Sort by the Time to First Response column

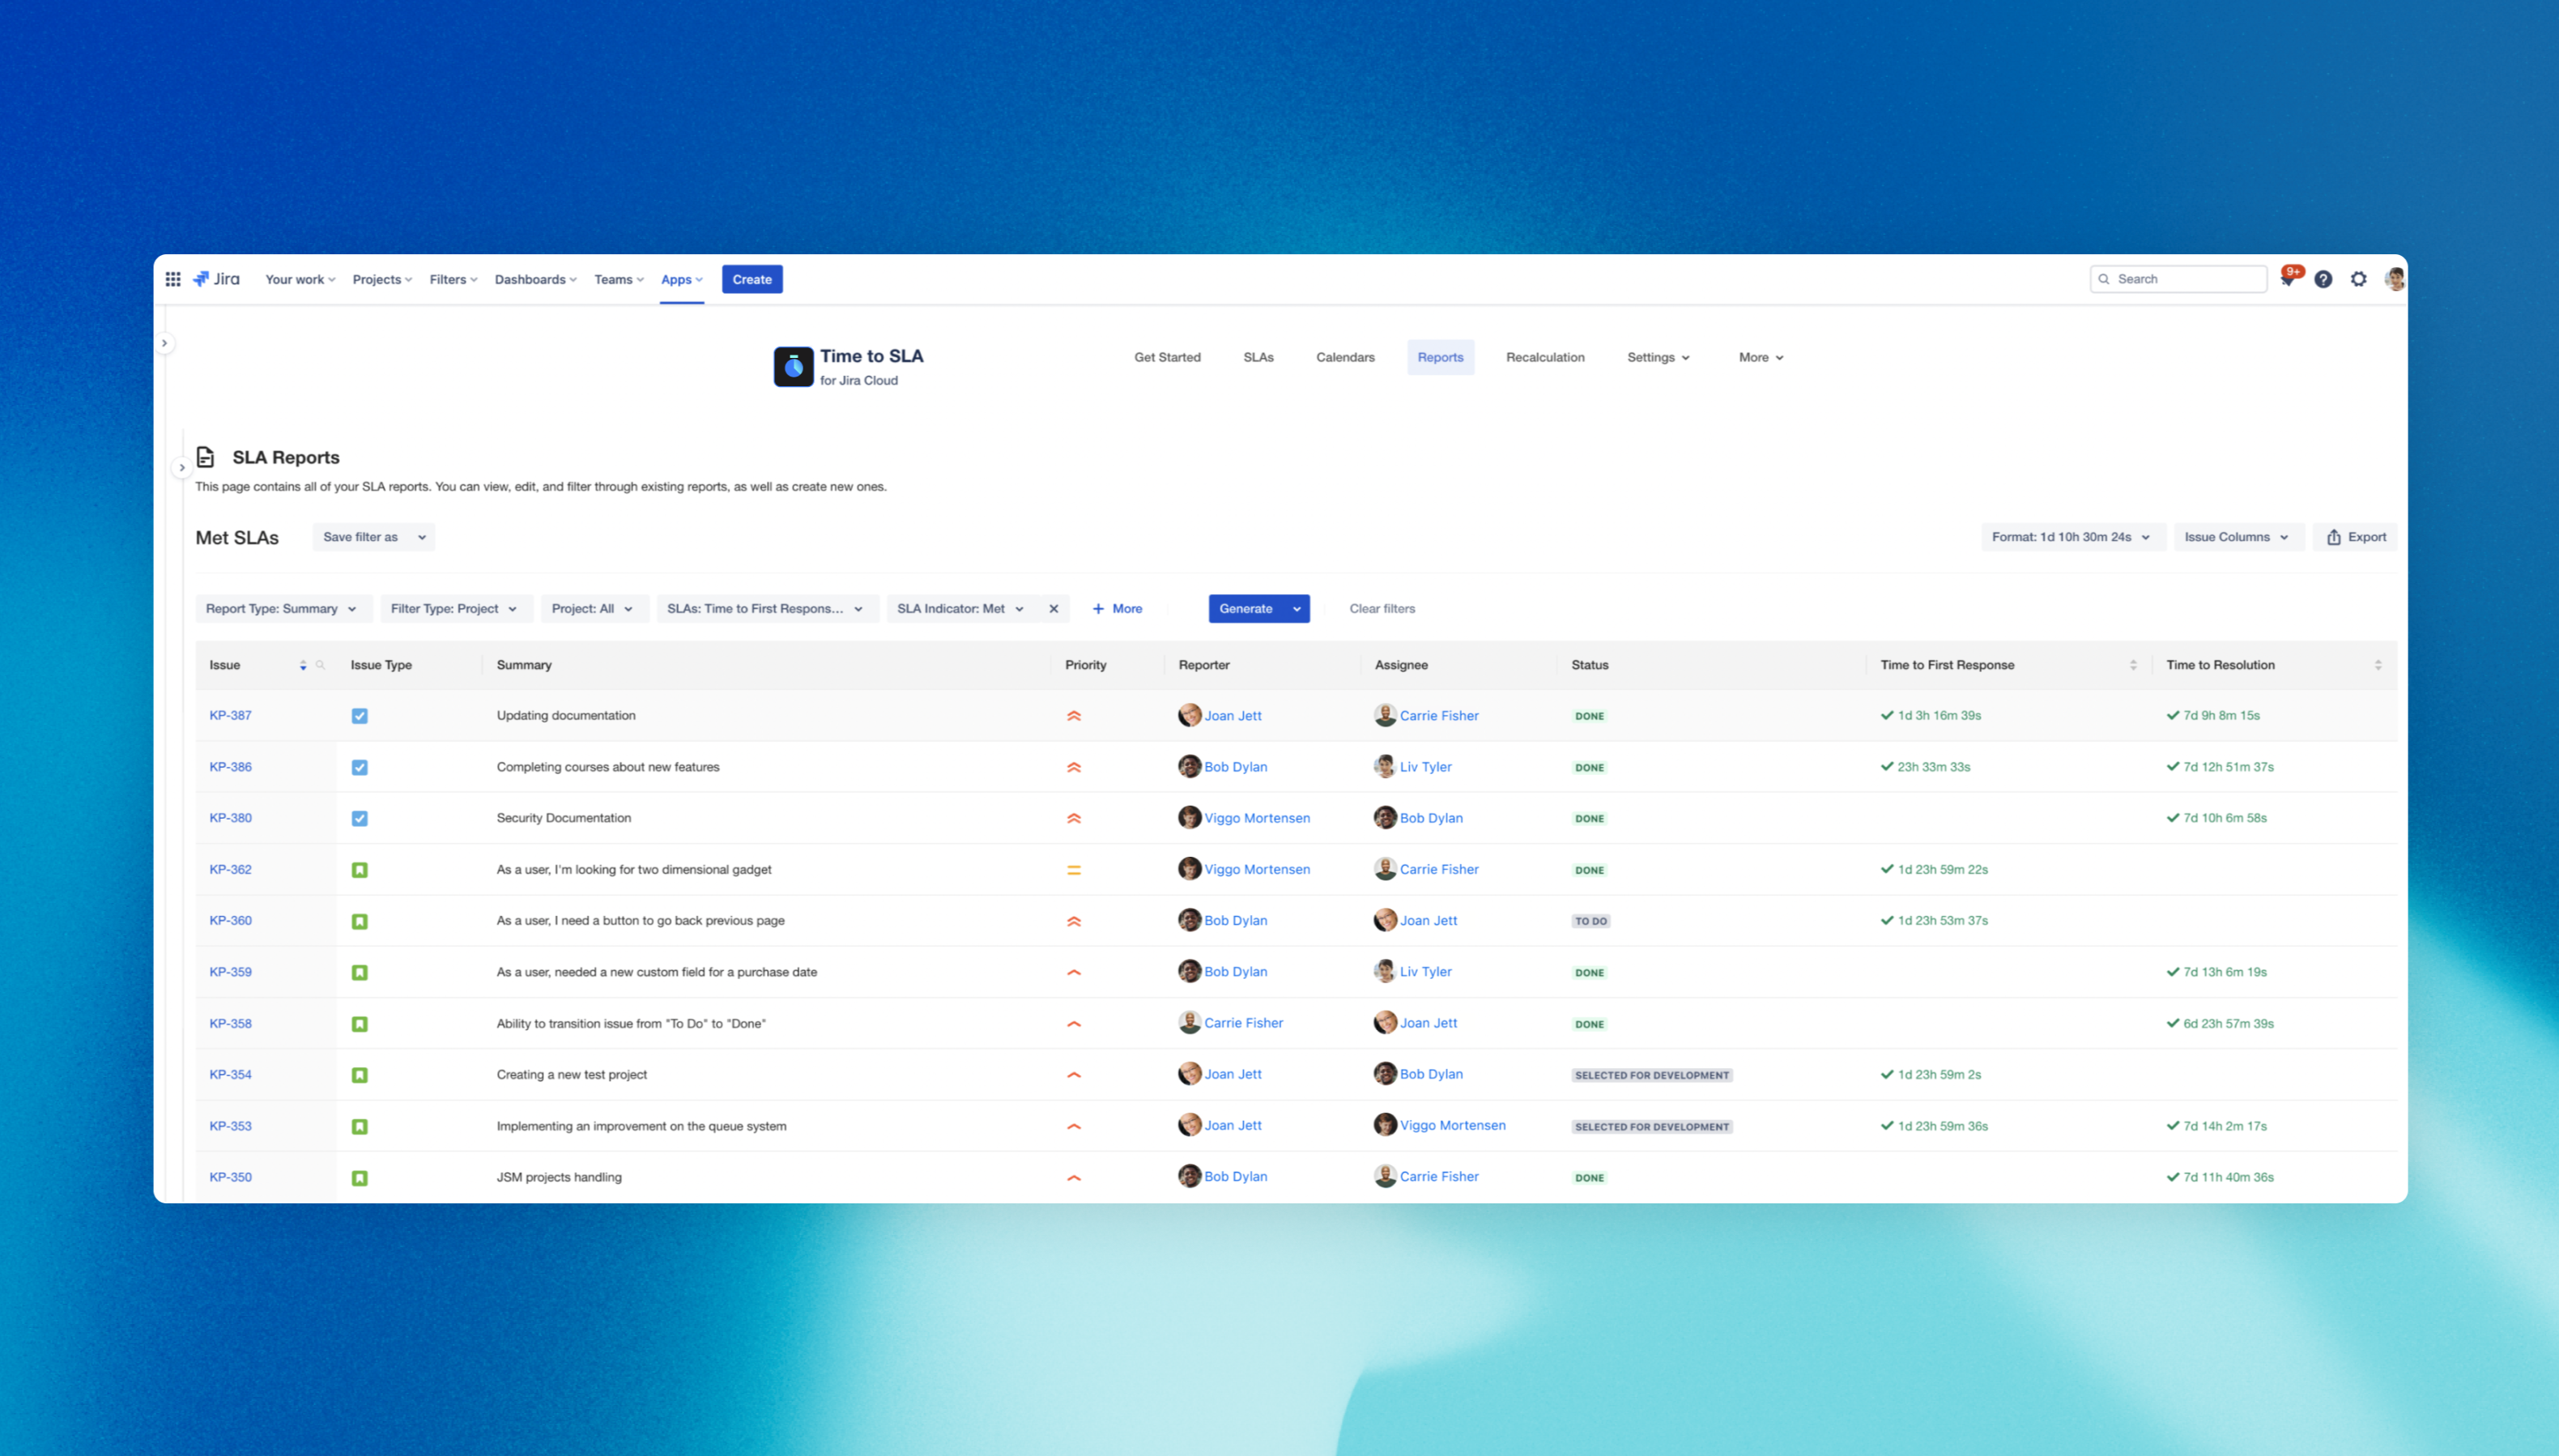point(2132,665)
